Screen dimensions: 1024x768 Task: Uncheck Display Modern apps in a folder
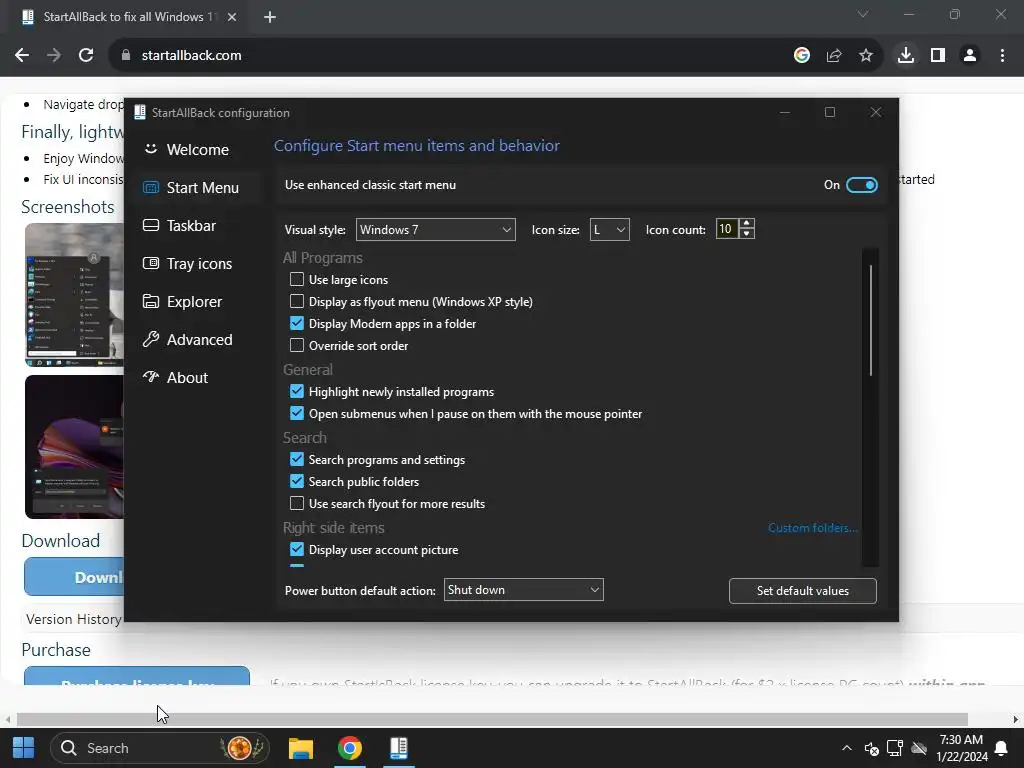point(296,323)
